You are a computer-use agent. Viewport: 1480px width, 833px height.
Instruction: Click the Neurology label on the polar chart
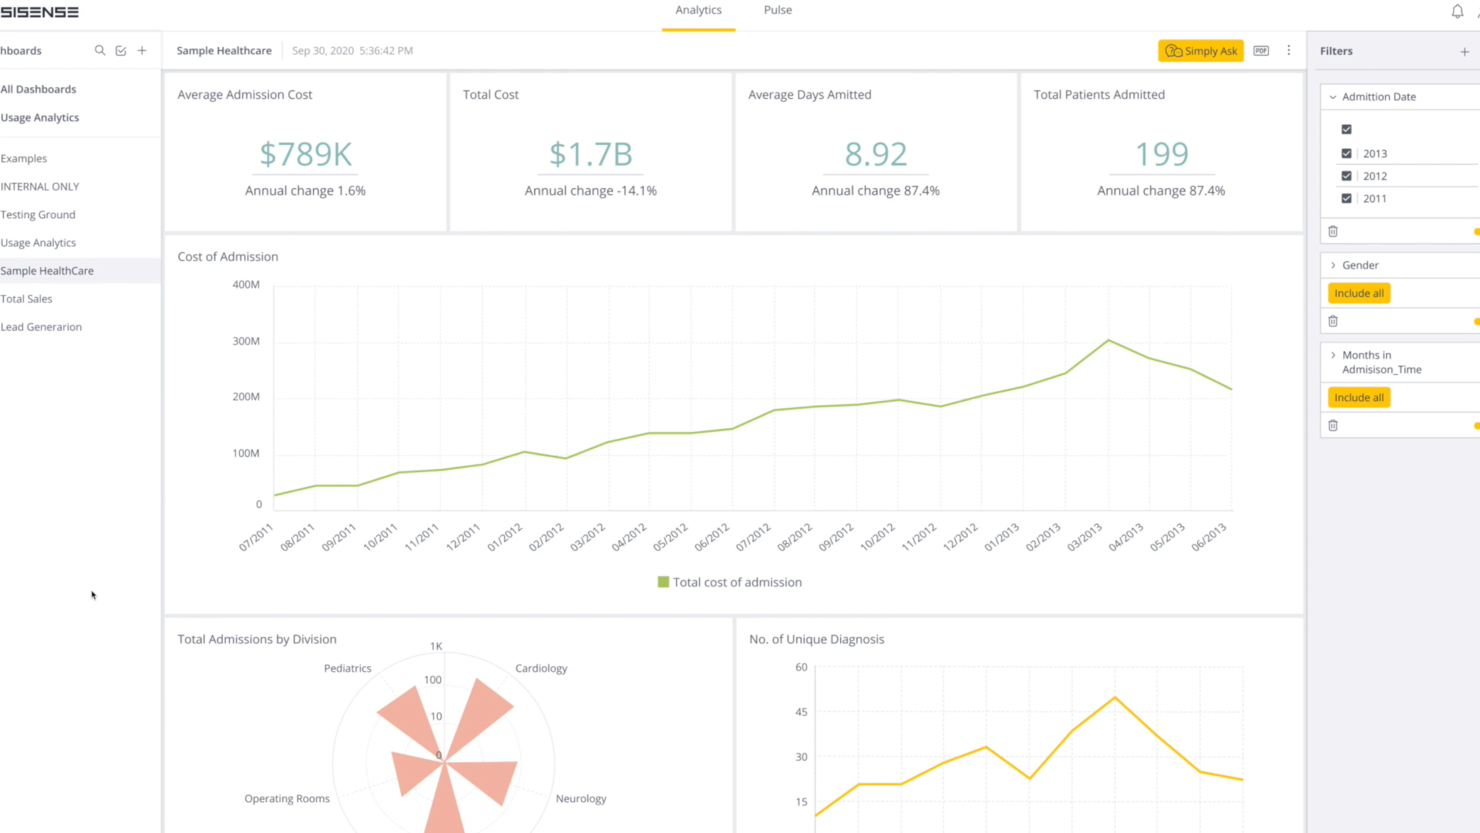click(581, 798)
